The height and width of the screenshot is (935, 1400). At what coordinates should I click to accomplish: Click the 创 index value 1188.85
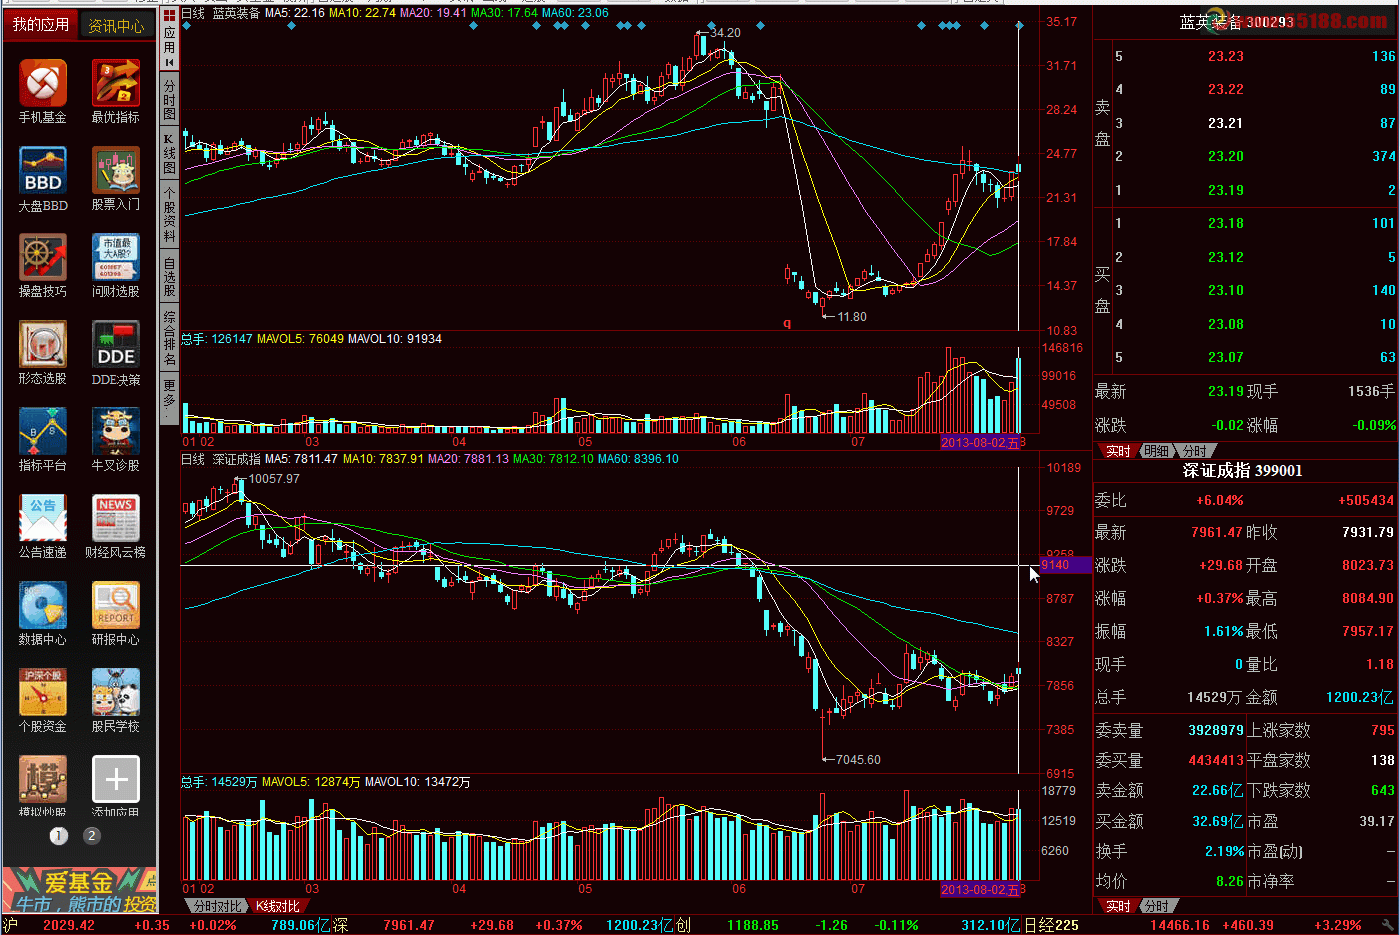pos(752,925)
